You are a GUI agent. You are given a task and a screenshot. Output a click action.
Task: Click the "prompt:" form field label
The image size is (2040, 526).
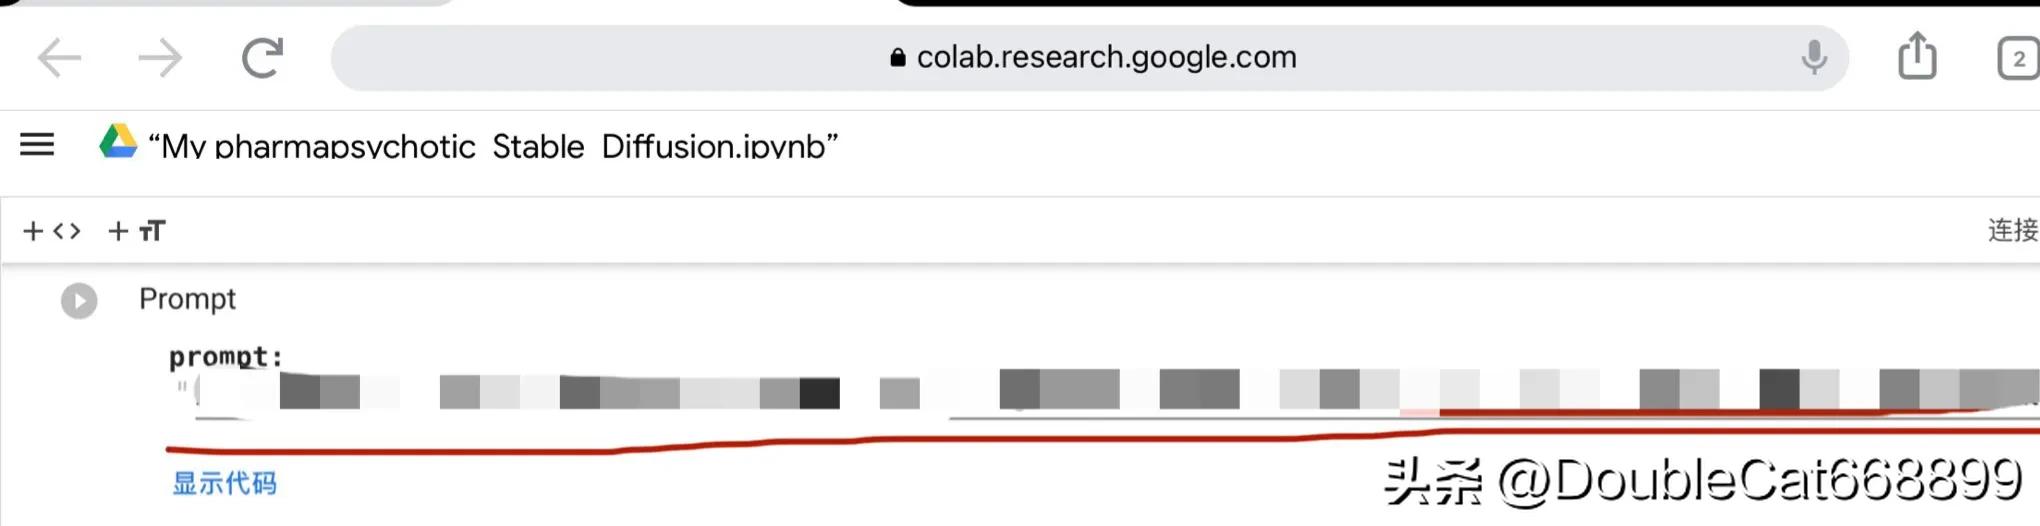point(225,357)
